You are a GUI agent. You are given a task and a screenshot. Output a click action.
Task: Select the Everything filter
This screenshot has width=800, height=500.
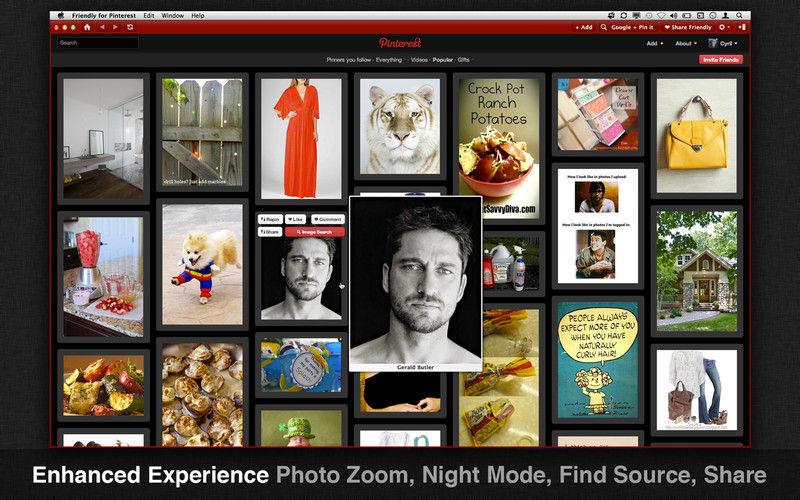coord(389,60)
